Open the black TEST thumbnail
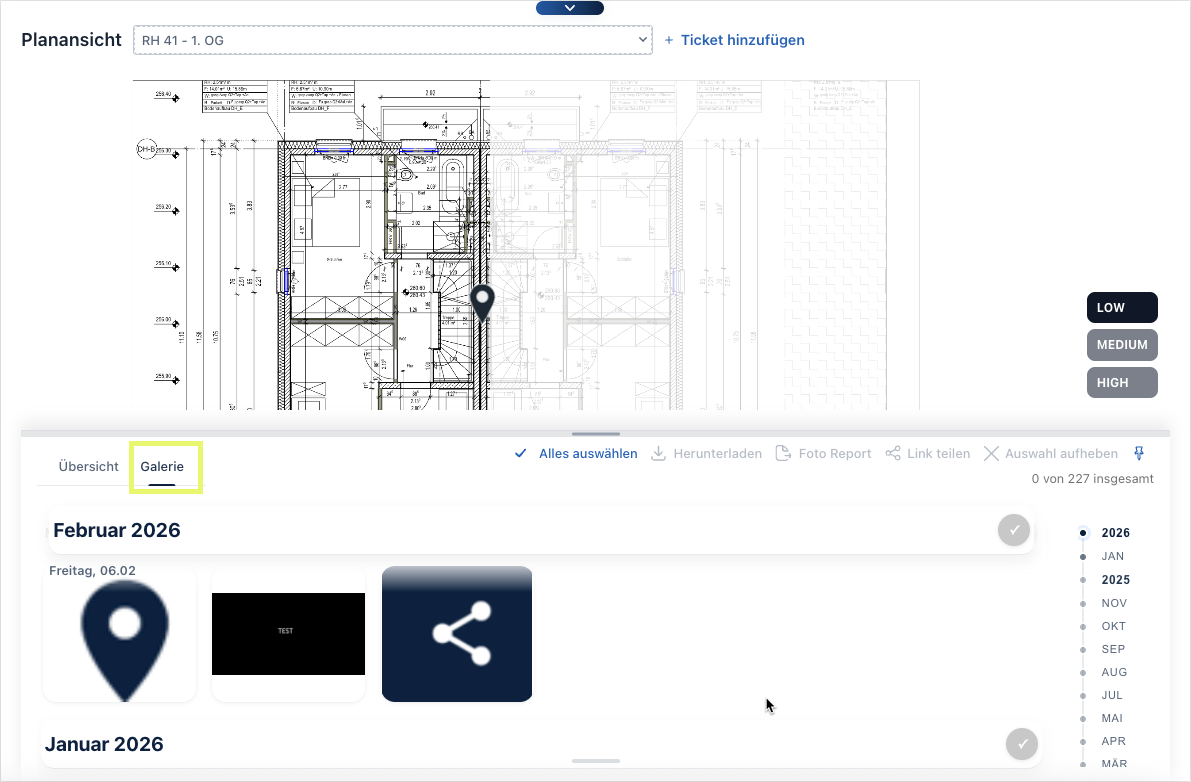This screenshot has height=782, width=1191. (x=288, y=634)
